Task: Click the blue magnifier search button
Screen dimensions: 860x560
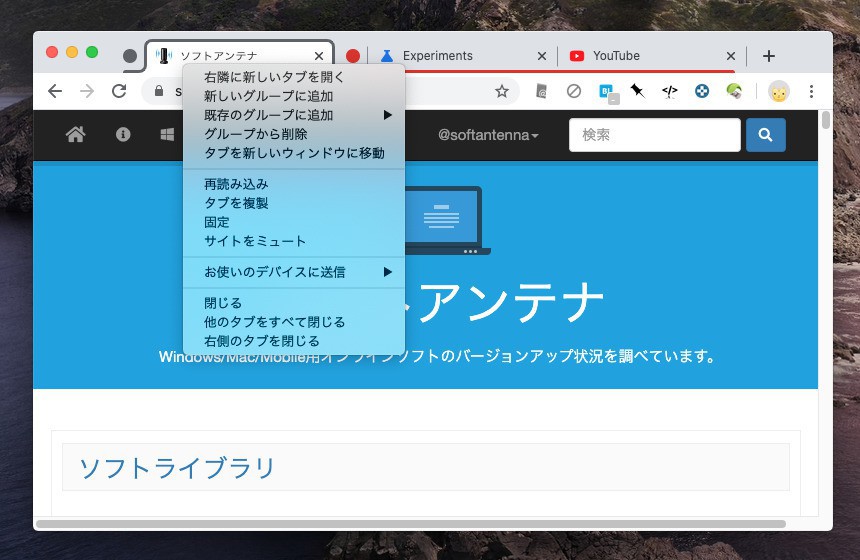Action: pos(765,135)
